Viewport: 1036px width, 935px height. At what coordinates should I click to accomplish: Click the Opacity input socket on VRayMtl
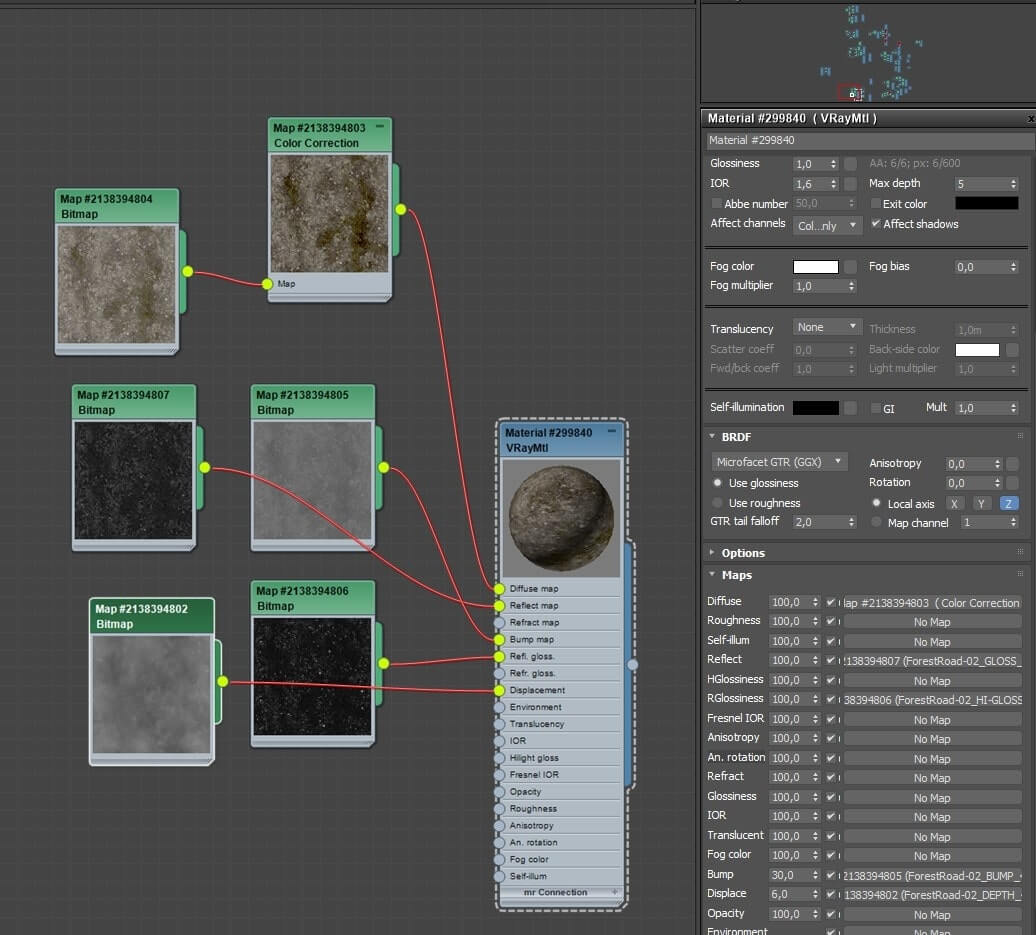coord(499,792)
